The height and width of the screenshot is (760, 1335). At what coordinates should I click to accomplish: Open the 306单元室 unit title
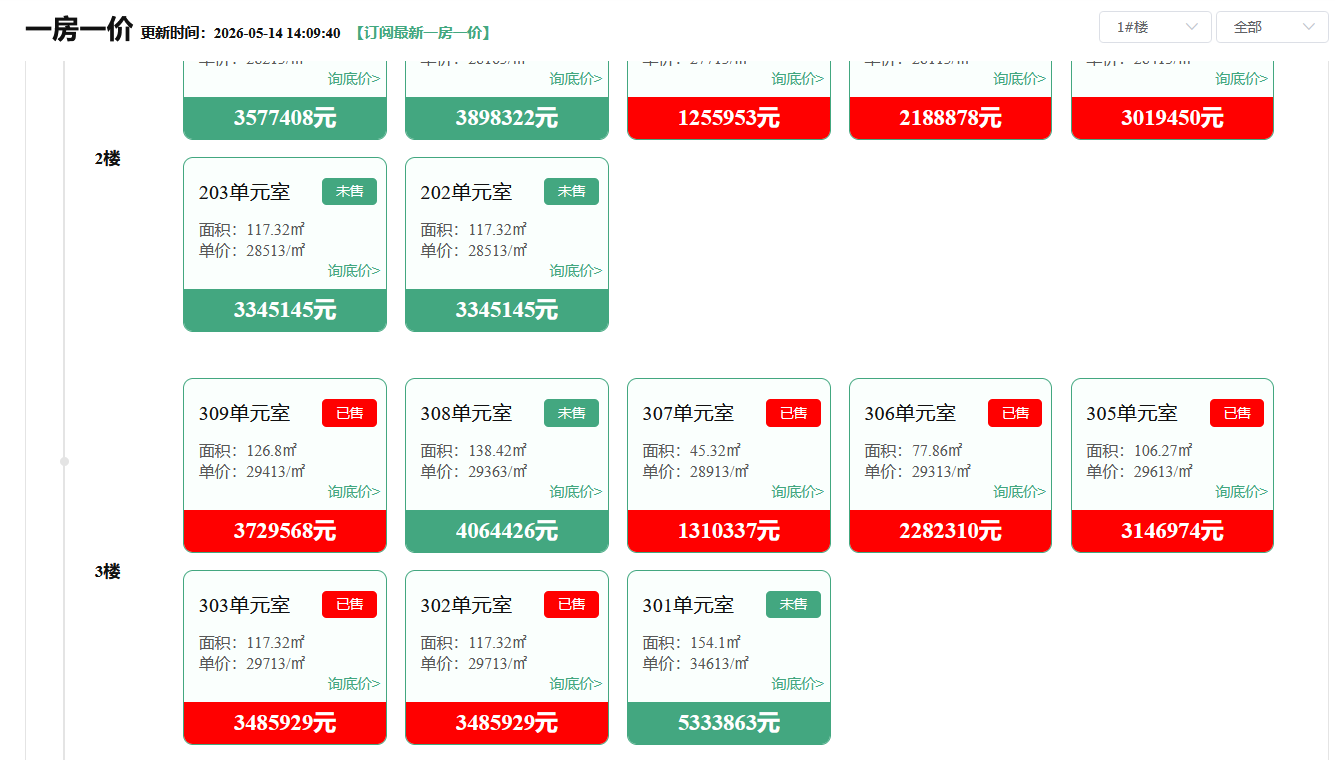click(x=910, y=413)
